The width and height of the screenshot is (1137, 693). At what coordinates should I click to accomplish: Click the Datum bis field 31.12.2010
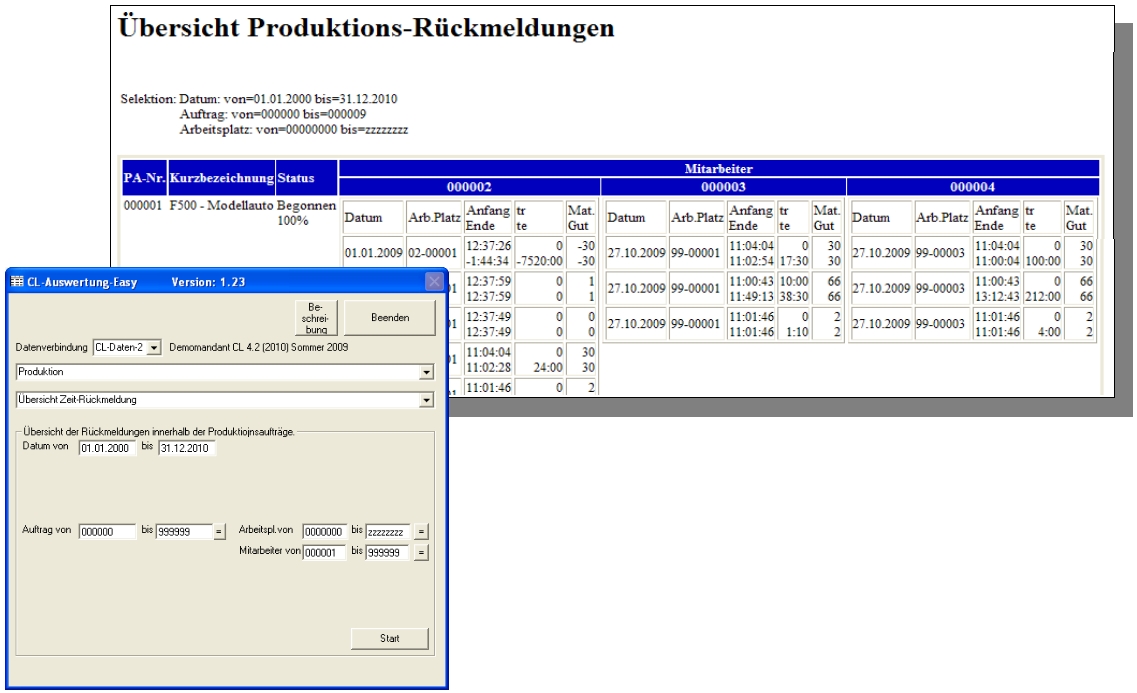(186, 448)
